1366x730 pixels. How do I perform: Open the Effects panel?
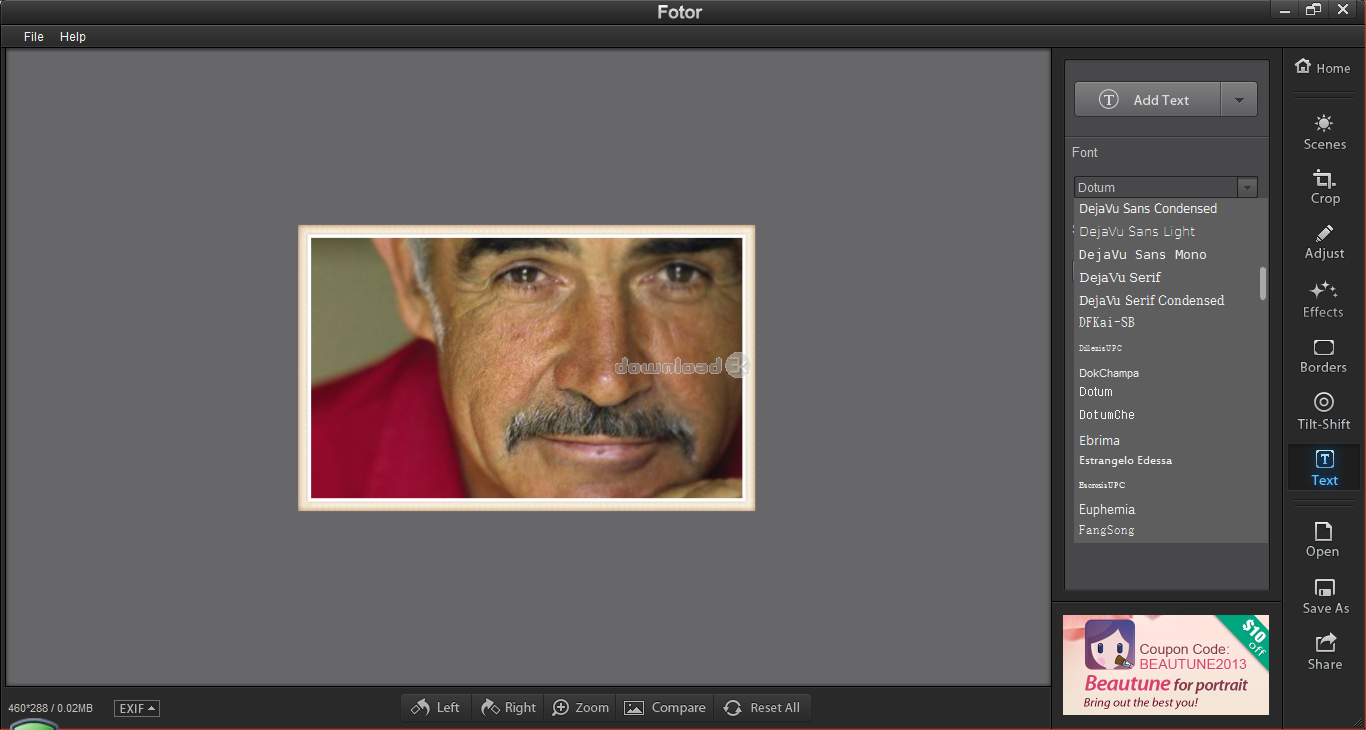(1323, 299)
